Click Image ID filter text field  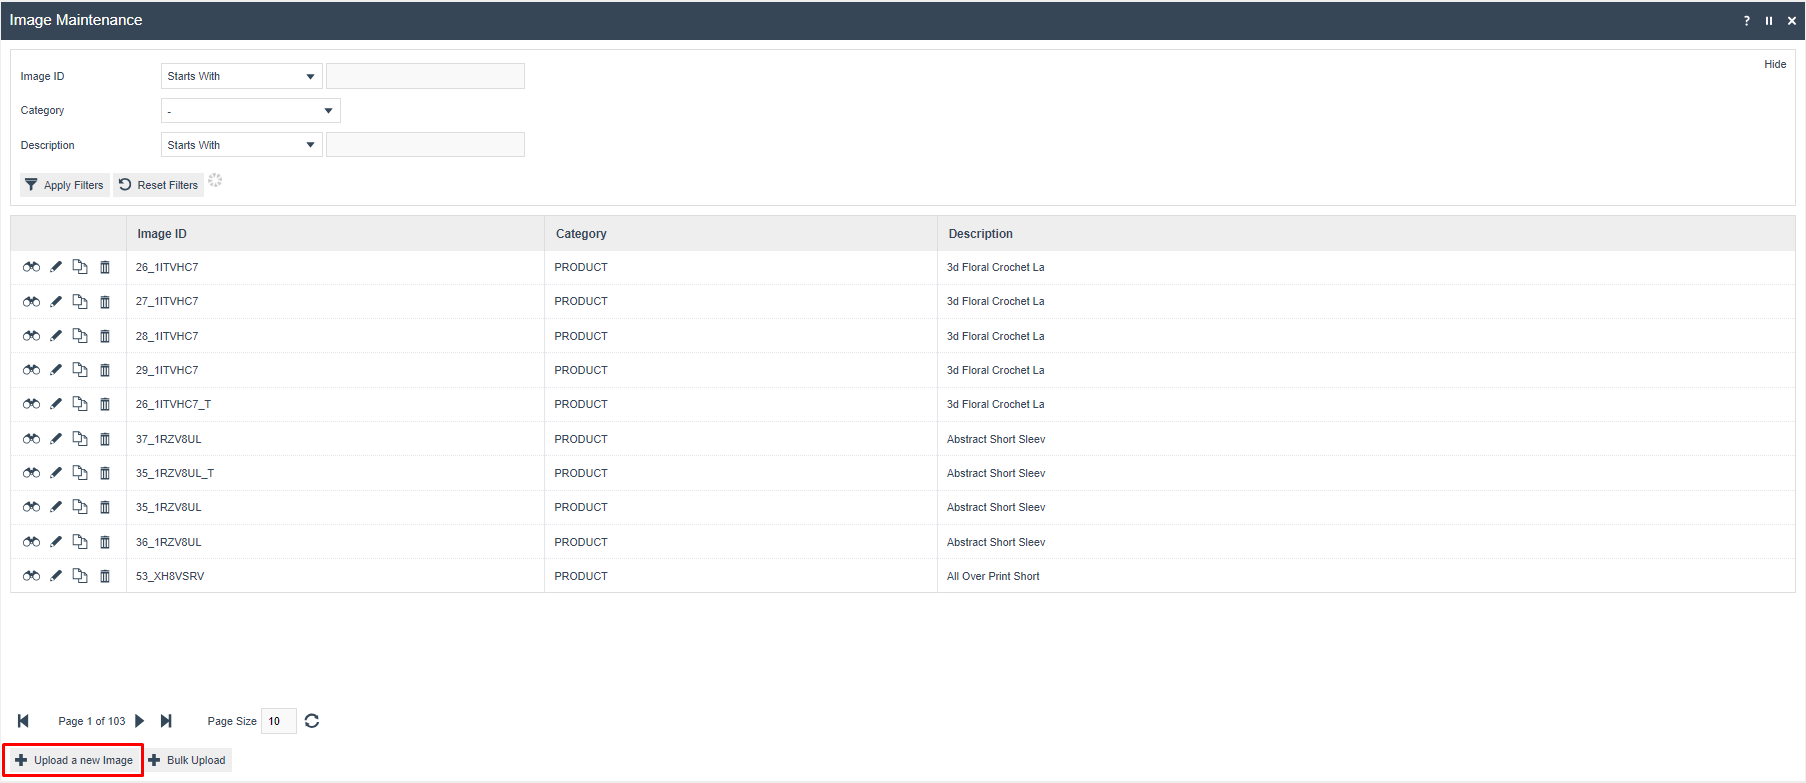click(425, 76)
